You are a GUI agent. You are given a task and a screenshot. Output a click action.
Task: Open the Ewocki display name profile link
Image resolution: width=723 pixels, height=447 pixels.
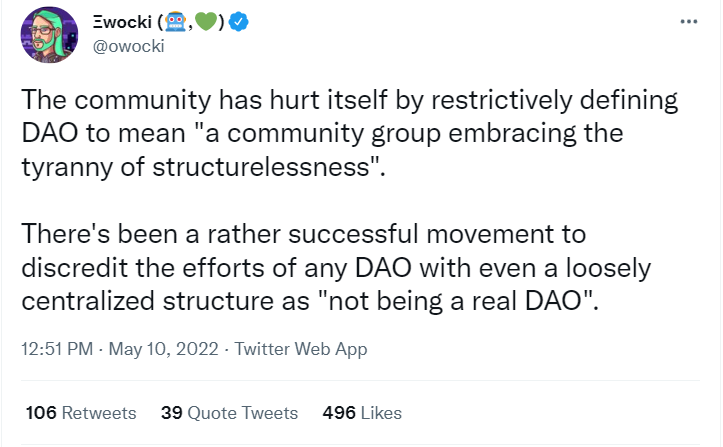158,22
